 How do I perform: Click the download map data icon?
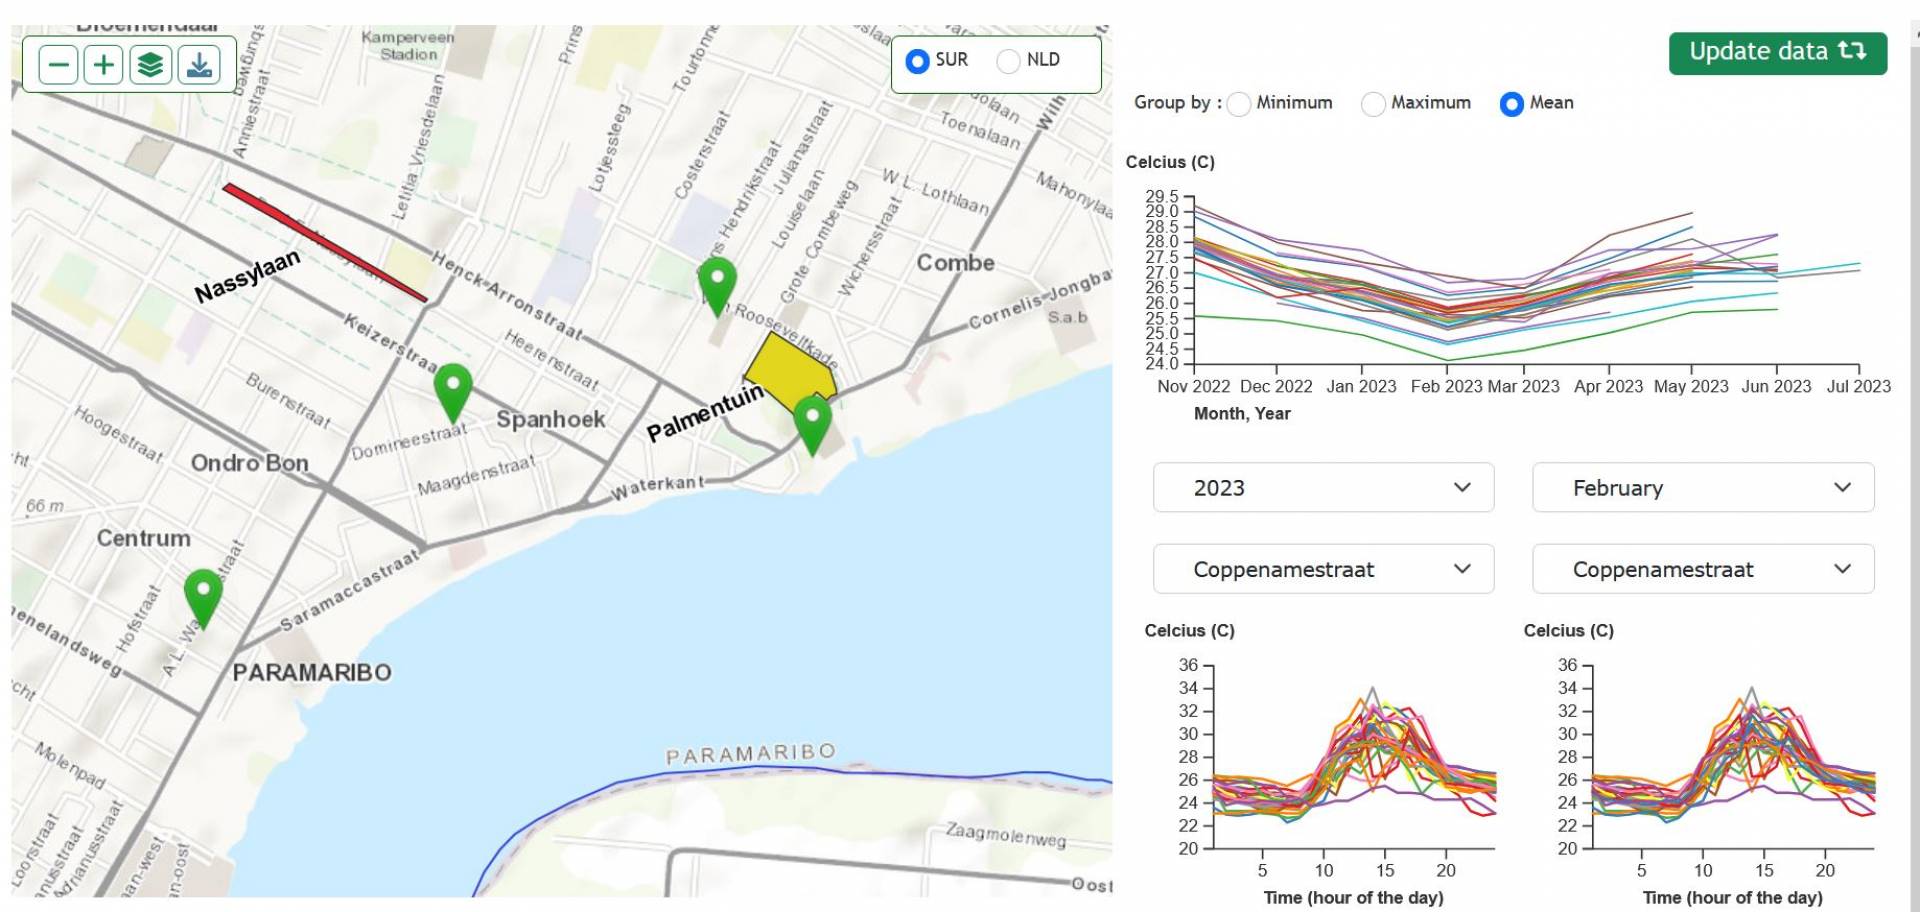(199, 66)
